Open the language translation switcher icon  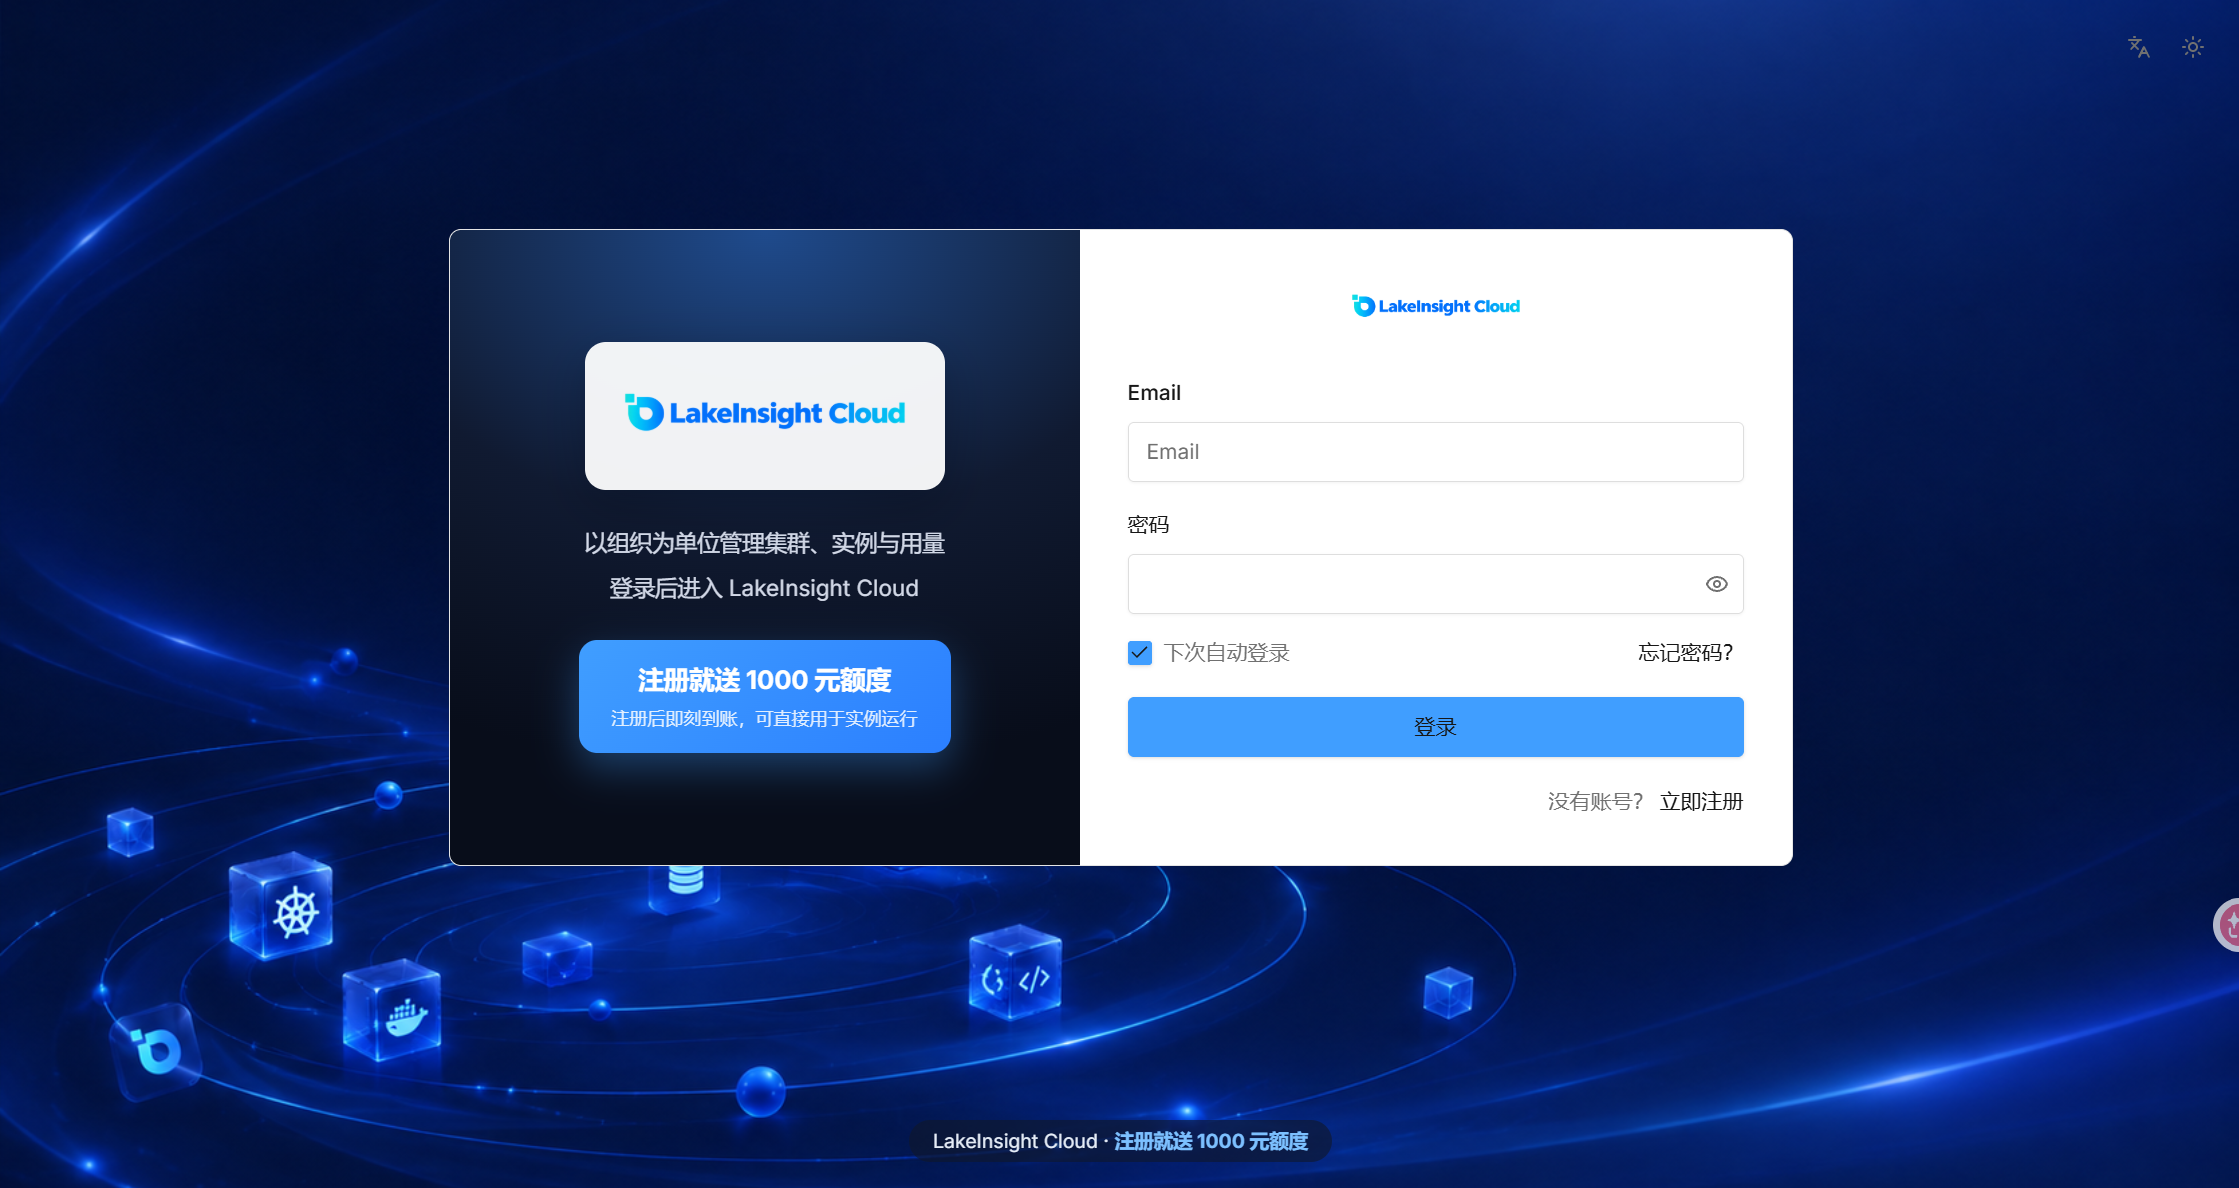[2138, 47]
